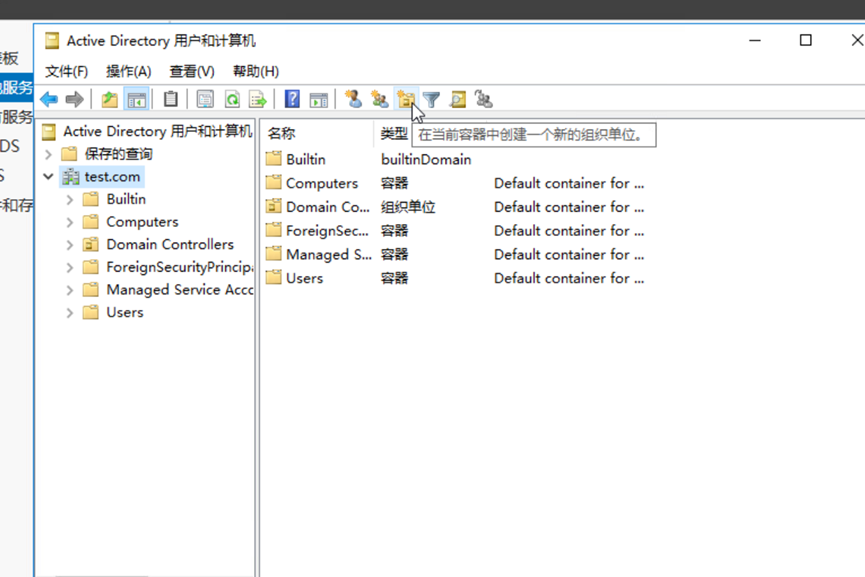Open properties from the toolbar

[x=205, y=99]
